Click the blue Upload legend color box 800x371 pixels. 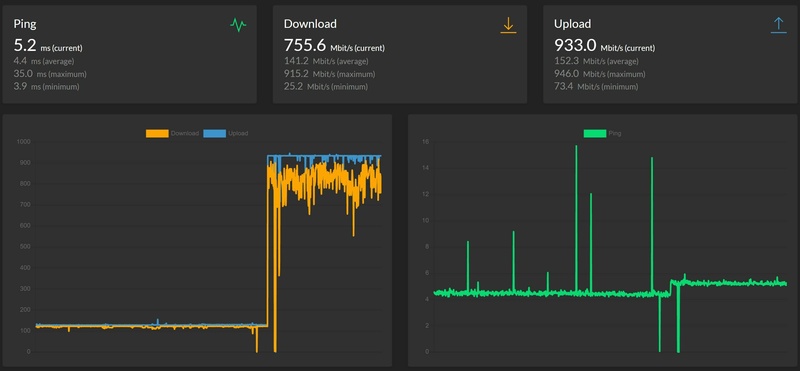(x=215, y=133)
